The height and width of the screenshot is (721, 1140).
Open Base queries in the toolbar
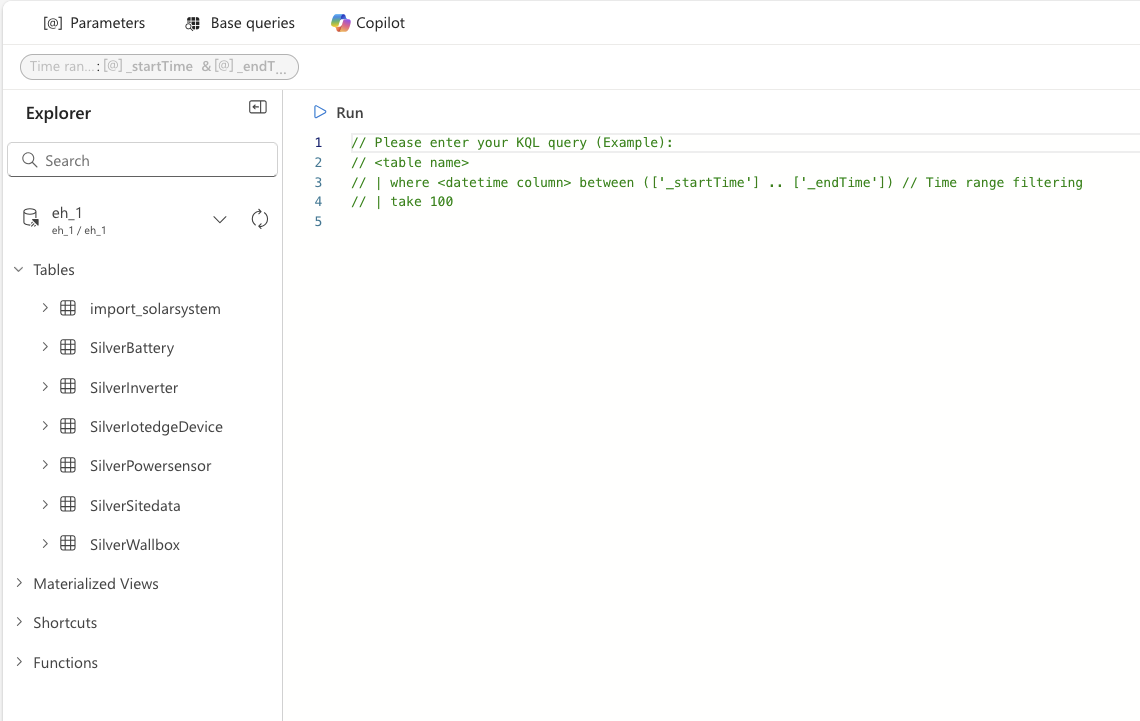pyautogui.click(x=240, y=23)
